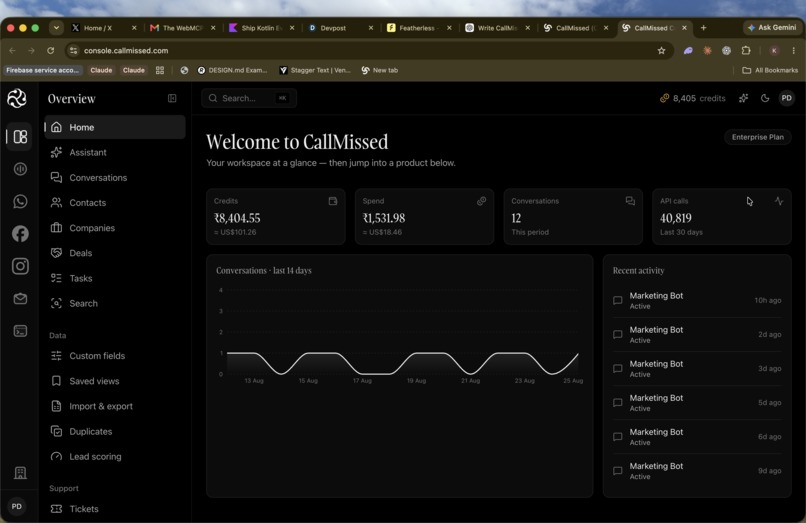
Task: Open Companies in sidebar
Action: pyautogui.click(x=115, y=228)
